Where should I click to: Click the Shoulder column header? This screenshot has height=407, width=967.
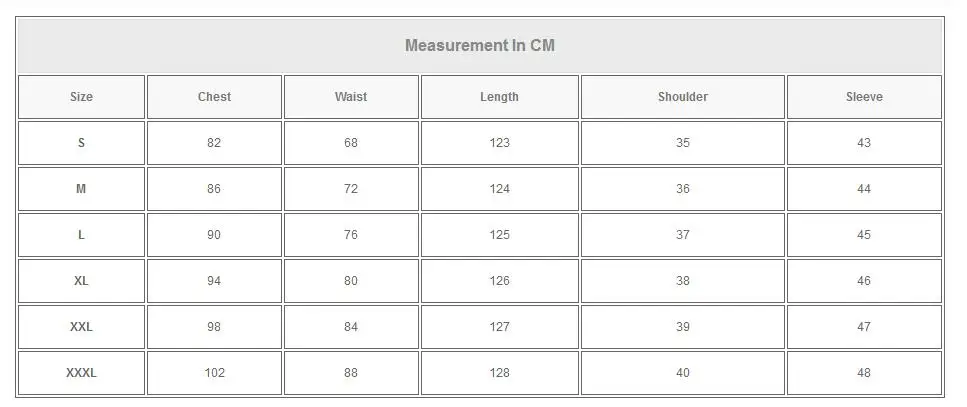683,97
